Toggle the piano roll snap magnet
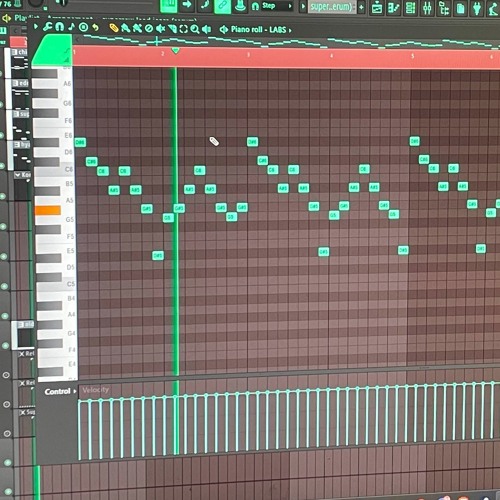The width and height of the screenshot is (500, 500). 59,27
